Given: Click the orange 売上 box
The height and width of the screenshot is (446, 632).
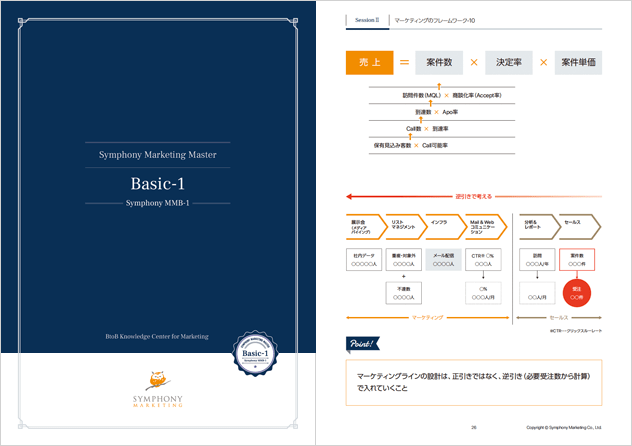Looking at the screenshot, I should coord(370,62).
